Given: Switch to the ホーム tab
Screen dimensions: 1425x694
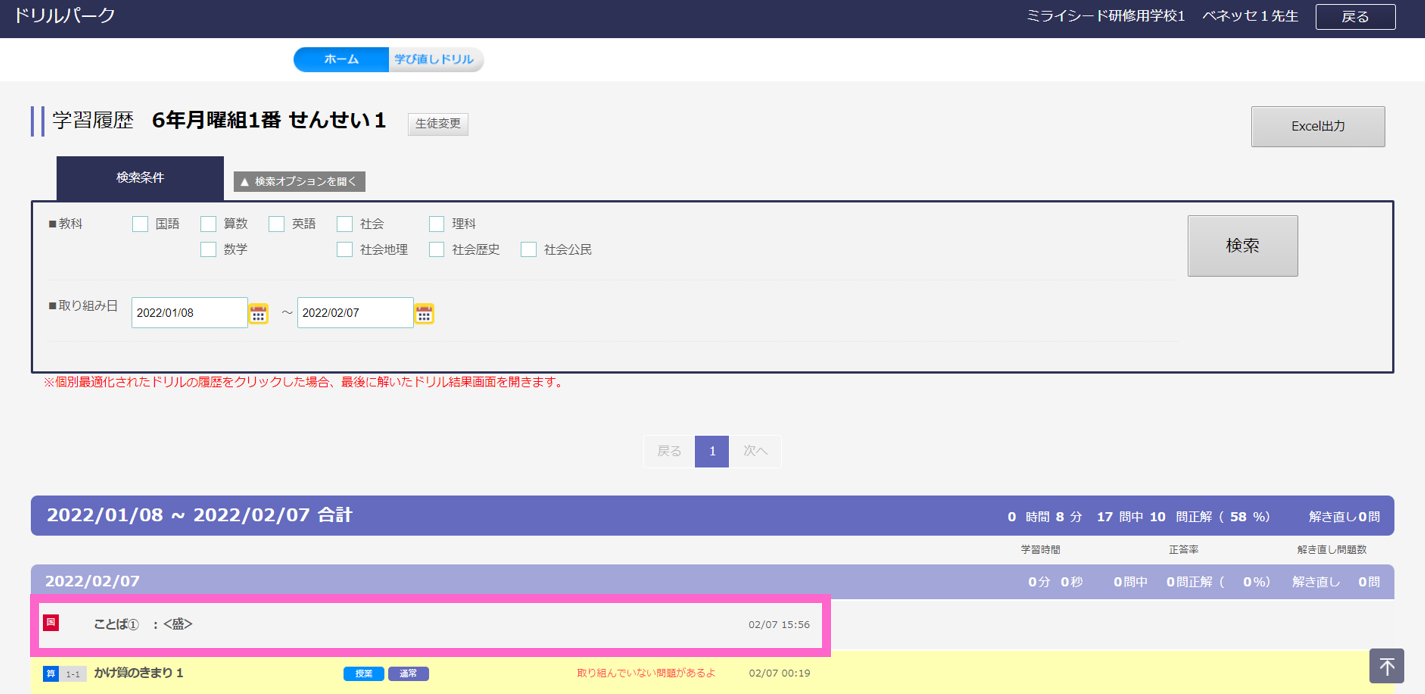Looking at the screenshot, I should pos(341,60).
